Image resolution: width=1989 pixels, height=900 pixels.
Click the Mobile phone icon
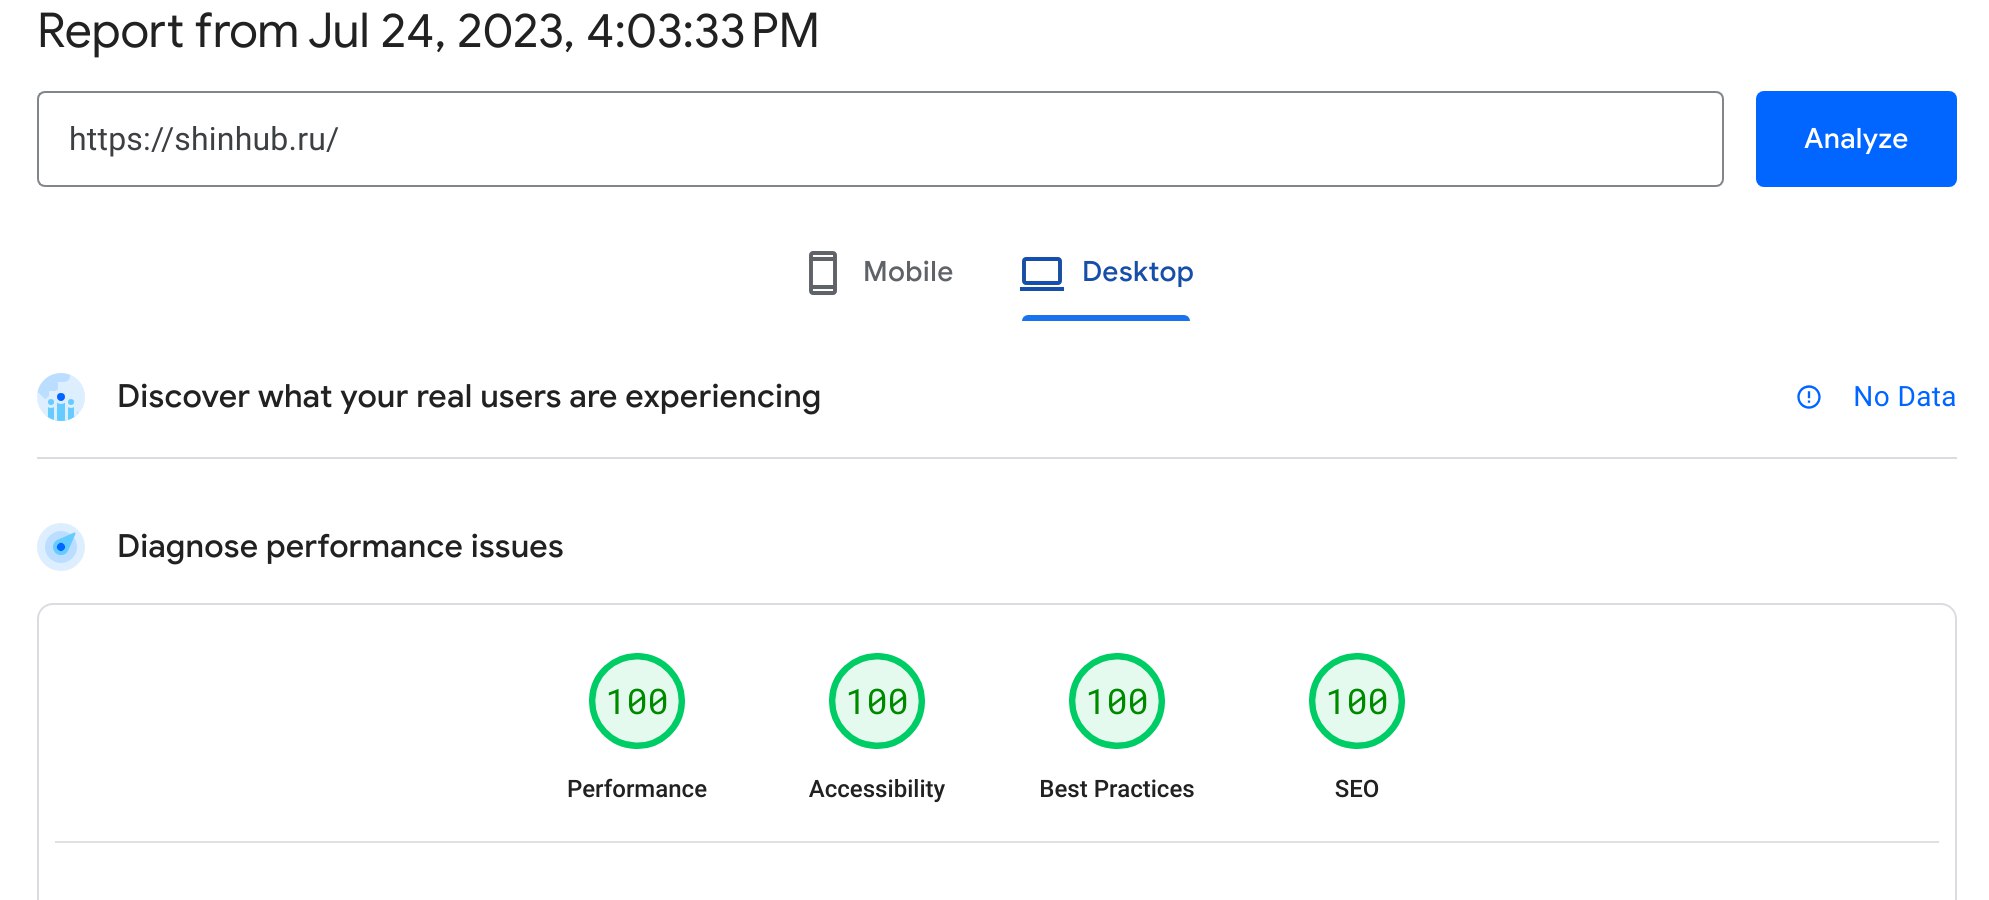click(822, 272)
